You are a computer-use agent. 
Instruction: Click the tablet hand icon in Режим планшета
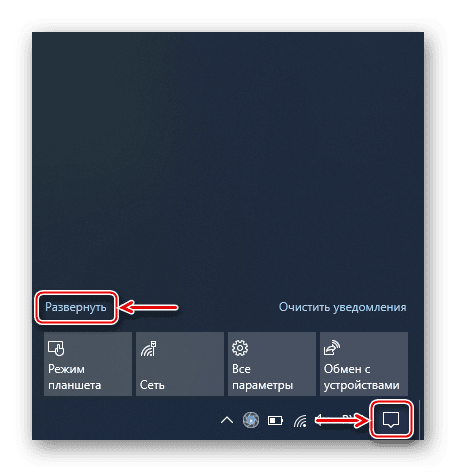point(56,348)
